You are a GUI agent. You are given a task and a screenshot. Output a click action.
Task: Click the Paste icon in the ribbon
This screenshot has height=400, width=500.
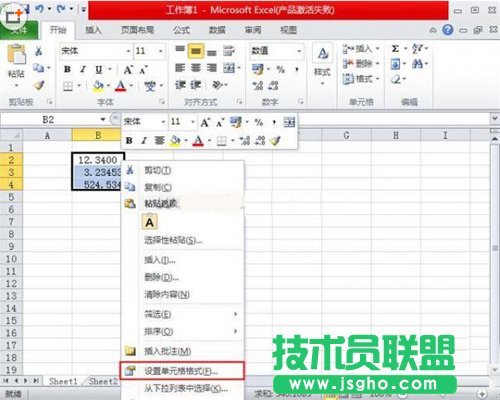click(x=16, y=54)
